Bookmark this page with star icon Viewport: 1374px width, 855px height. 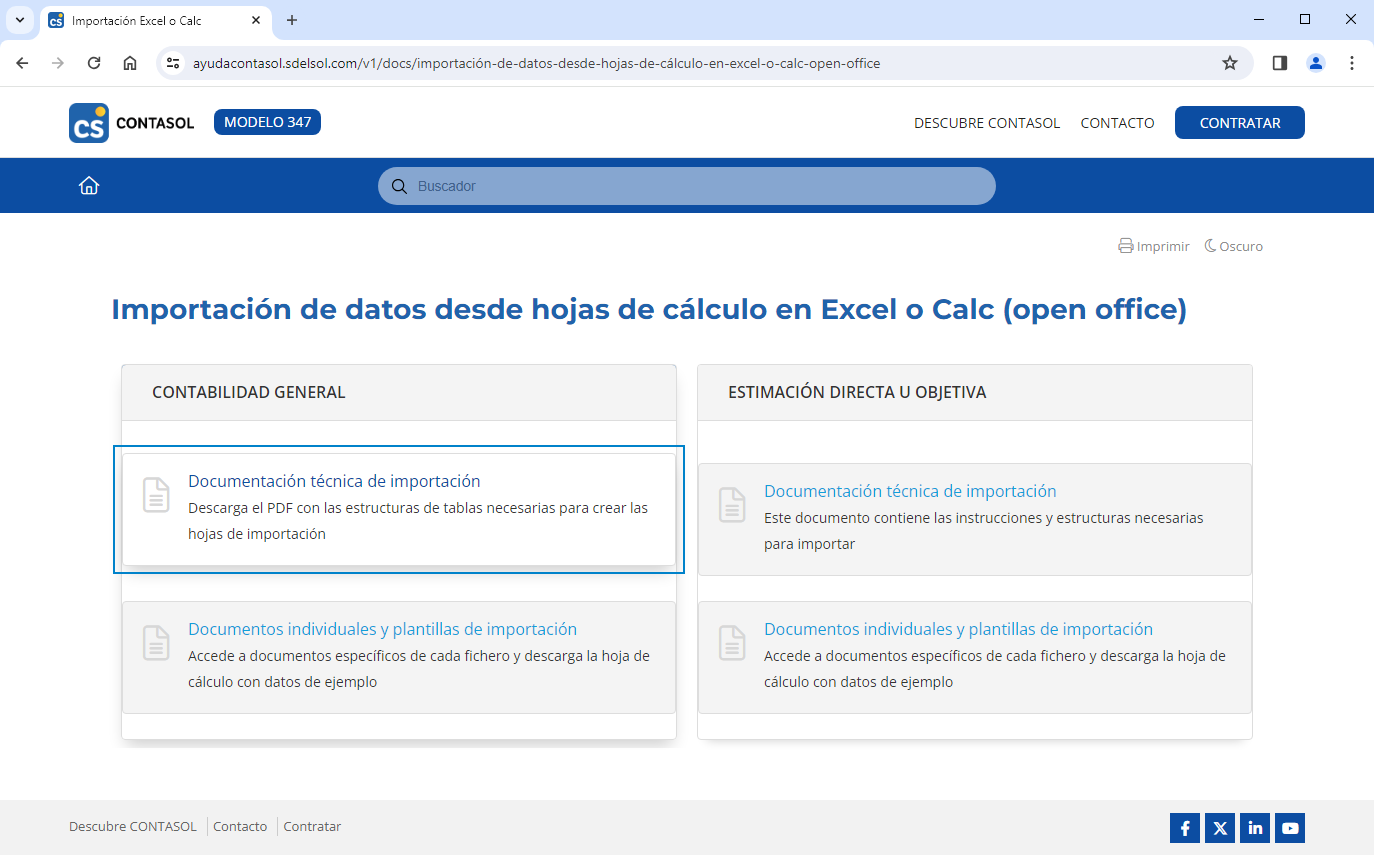(1230, 63)
